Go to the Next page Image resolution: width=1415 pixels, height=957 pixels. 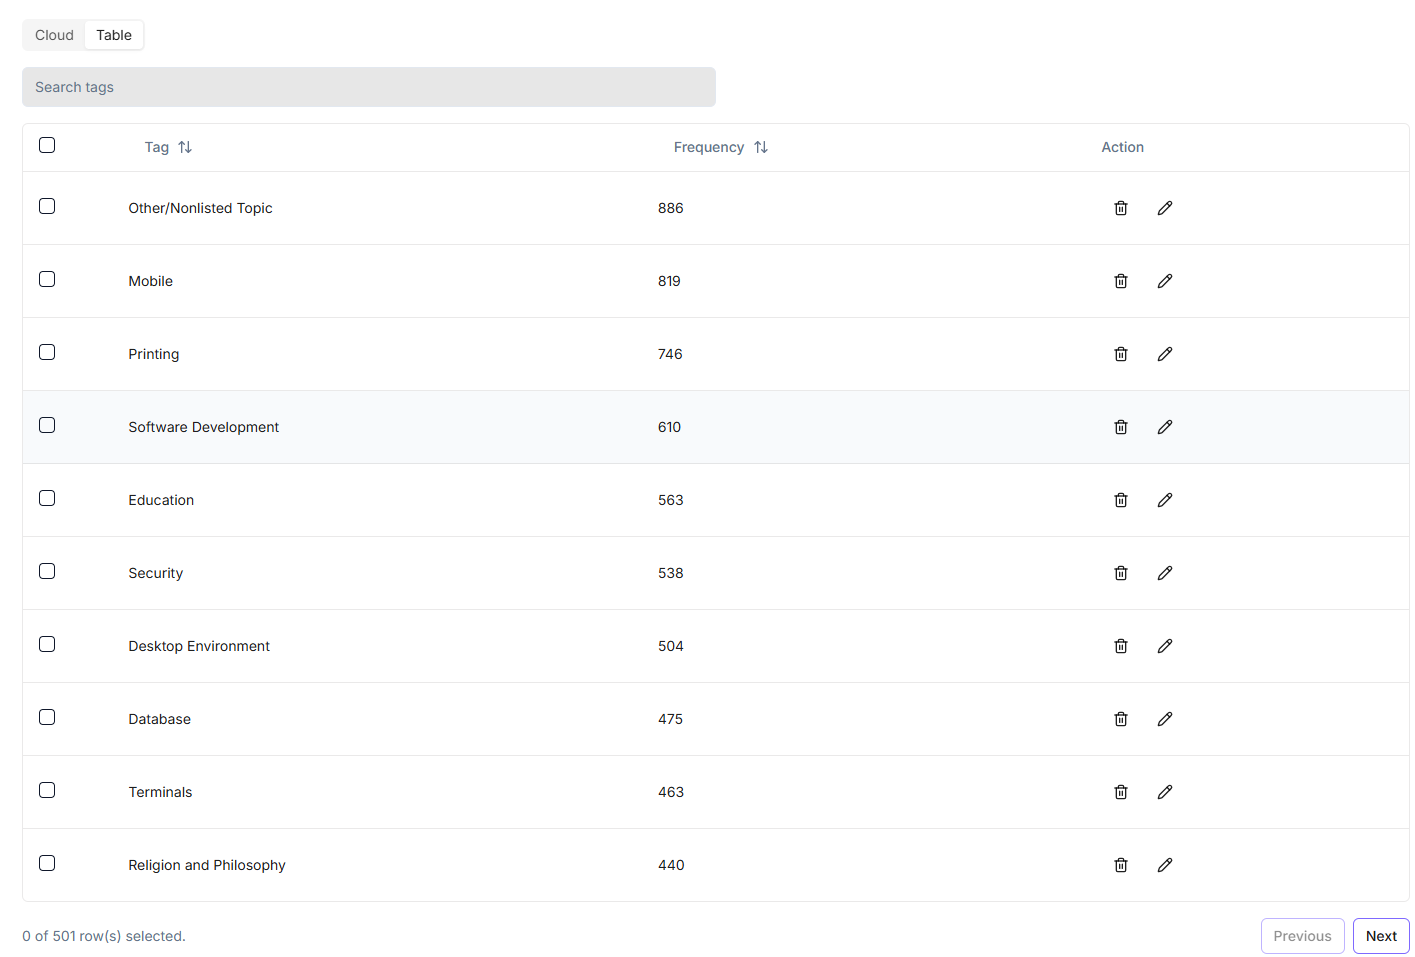pos(1380,936)
